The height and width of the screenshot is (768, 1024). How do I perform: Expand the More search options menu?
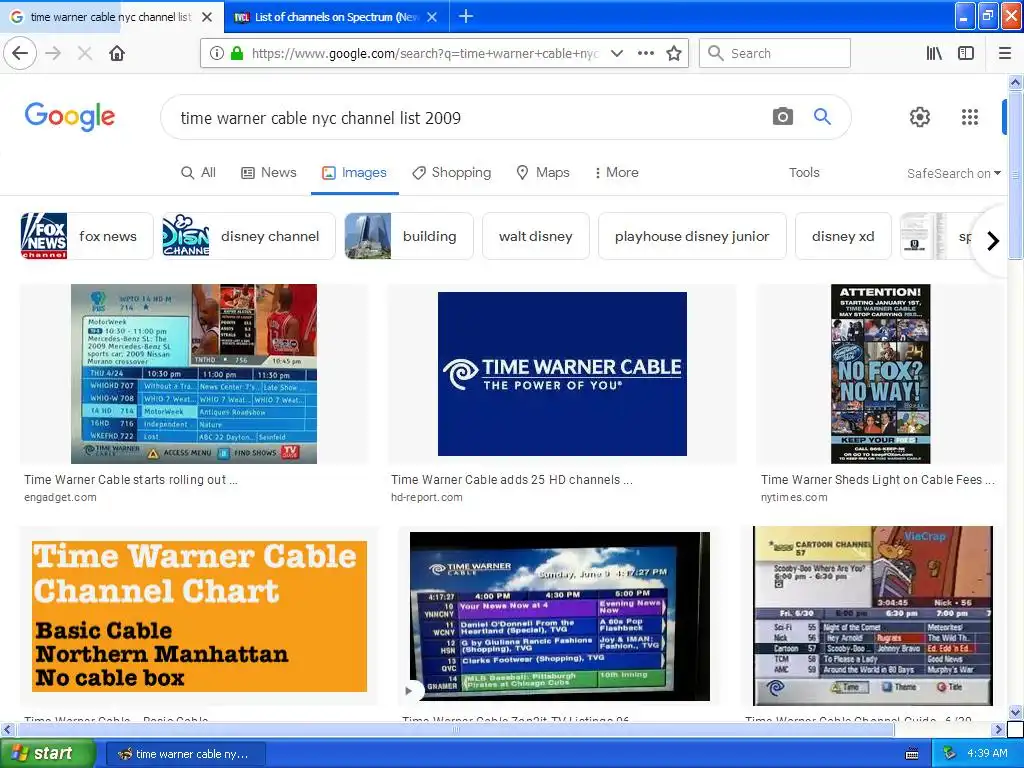[x=616, y=172]
